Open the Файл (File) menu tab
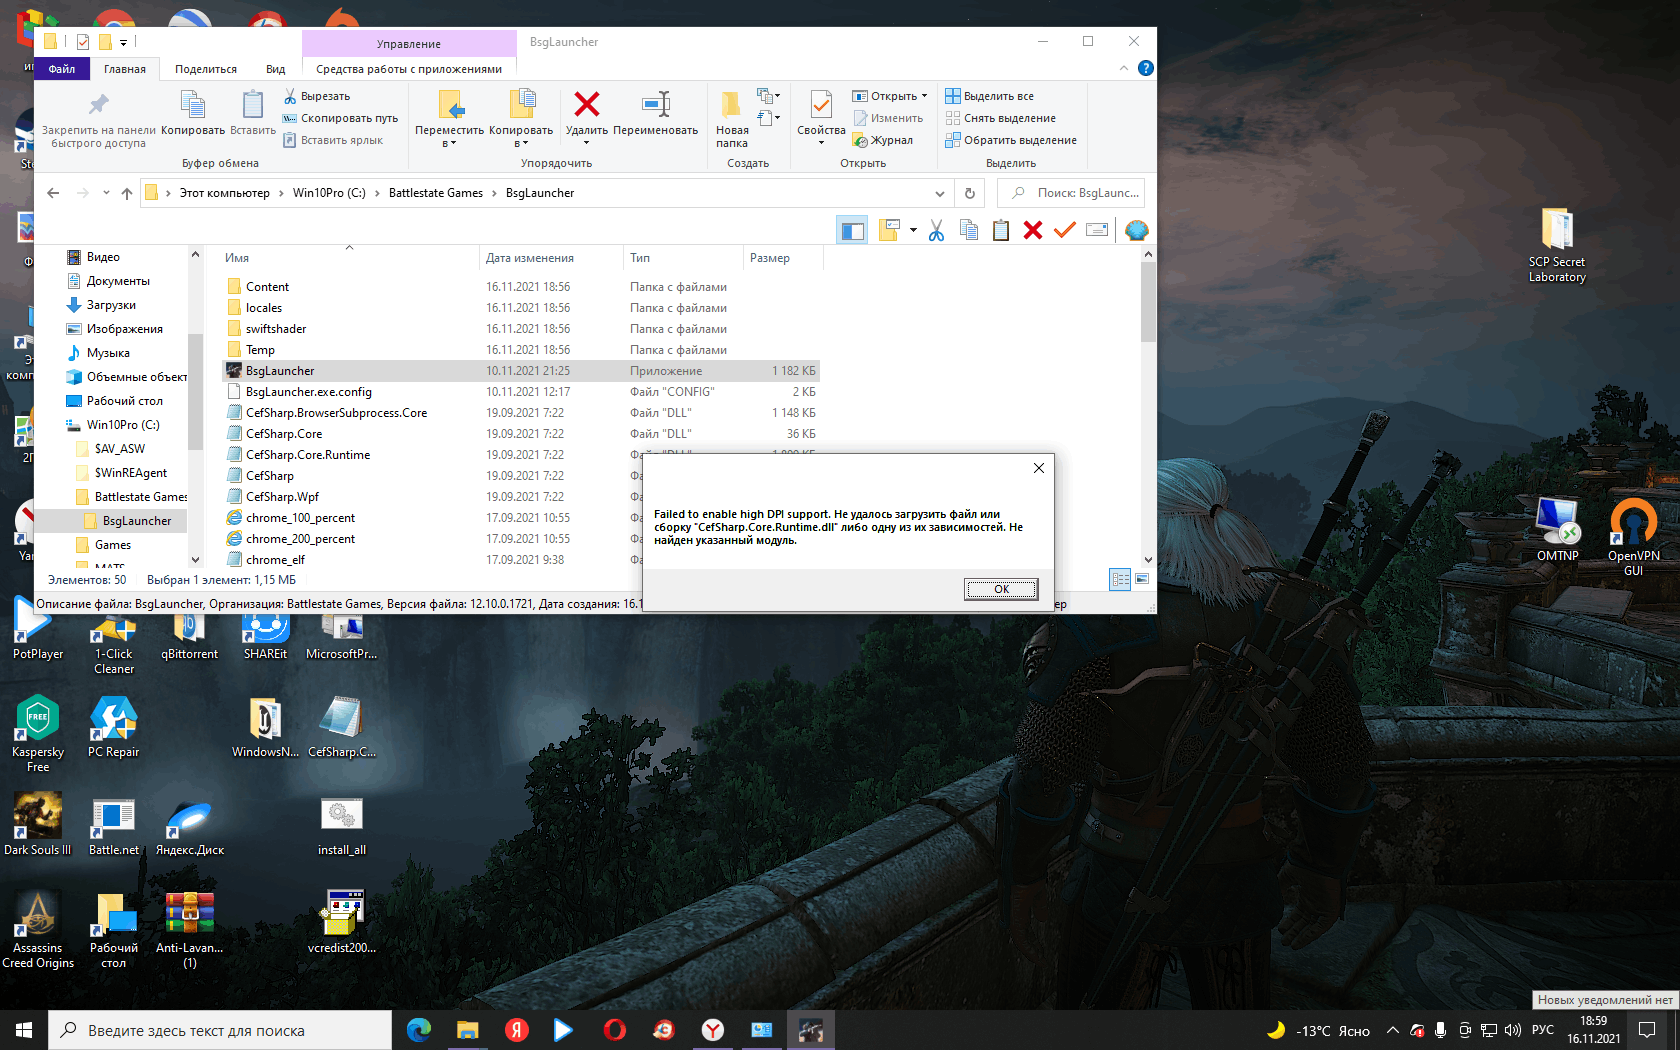1680x1050 pixels. tap(62, 69)
